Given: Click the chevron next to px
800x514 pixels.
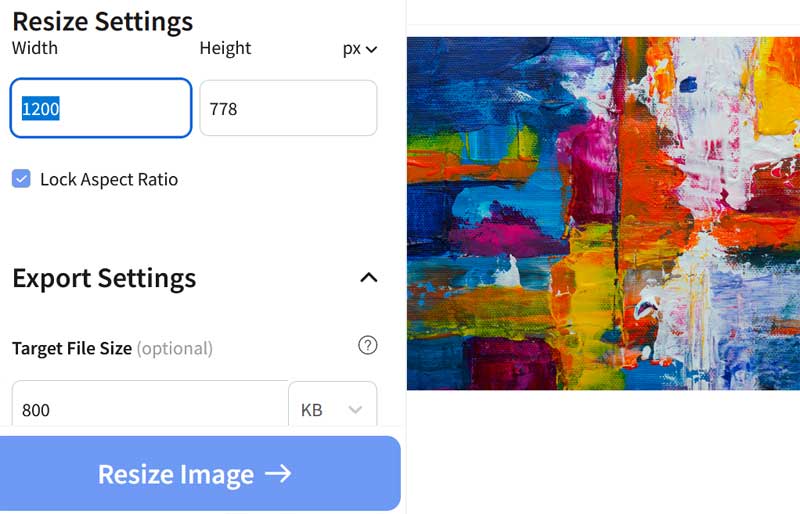Looking at the screenshot, I should pyautogui.click(x=372, y=49).
